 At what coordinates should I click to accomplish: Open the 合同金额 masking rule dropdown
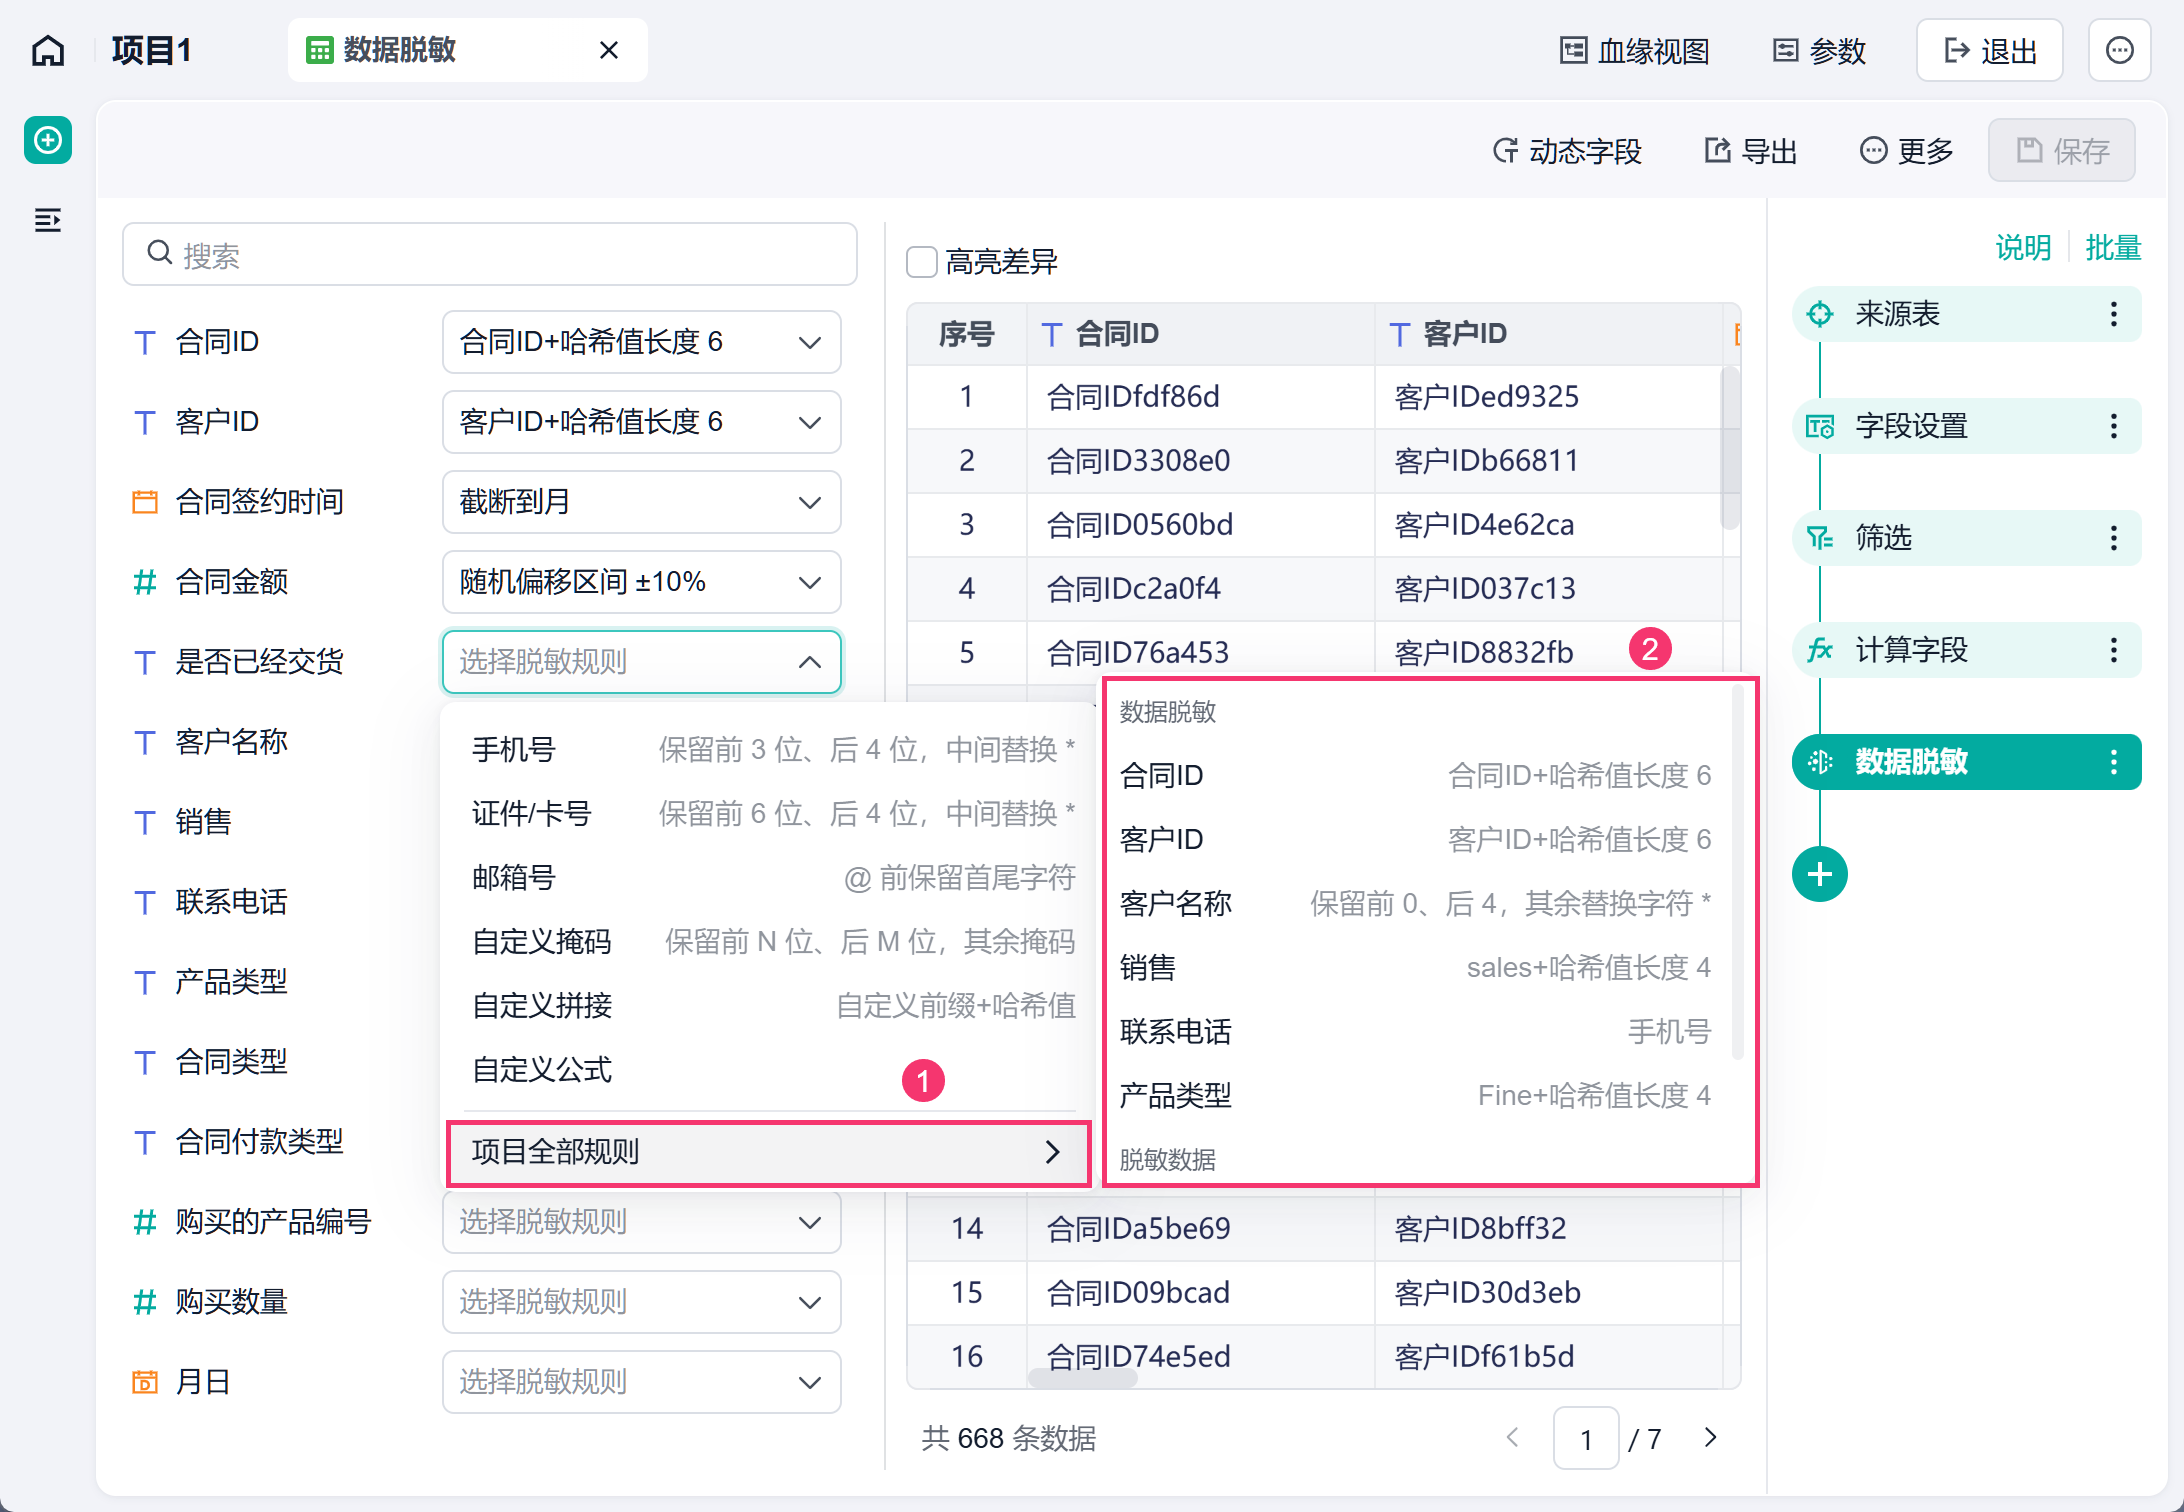641,582
